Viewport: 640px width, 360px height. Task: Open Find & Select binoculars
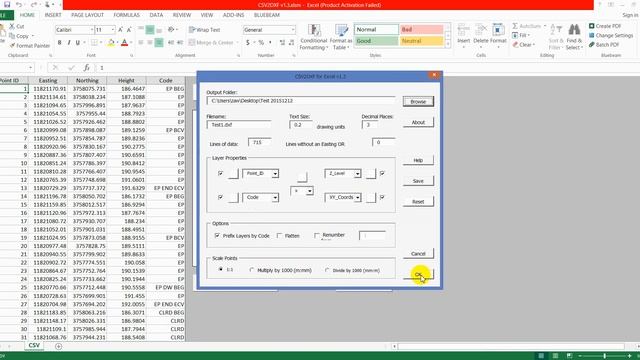click(x=574, y=37)
